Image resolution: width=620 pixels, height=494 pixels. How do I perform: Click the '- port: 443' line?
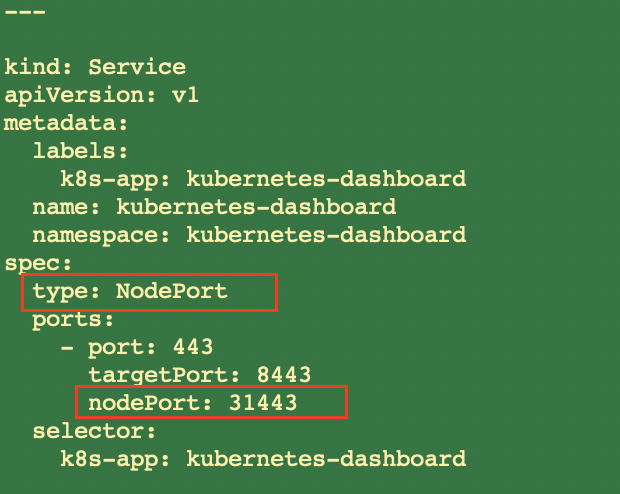[137, 348]
